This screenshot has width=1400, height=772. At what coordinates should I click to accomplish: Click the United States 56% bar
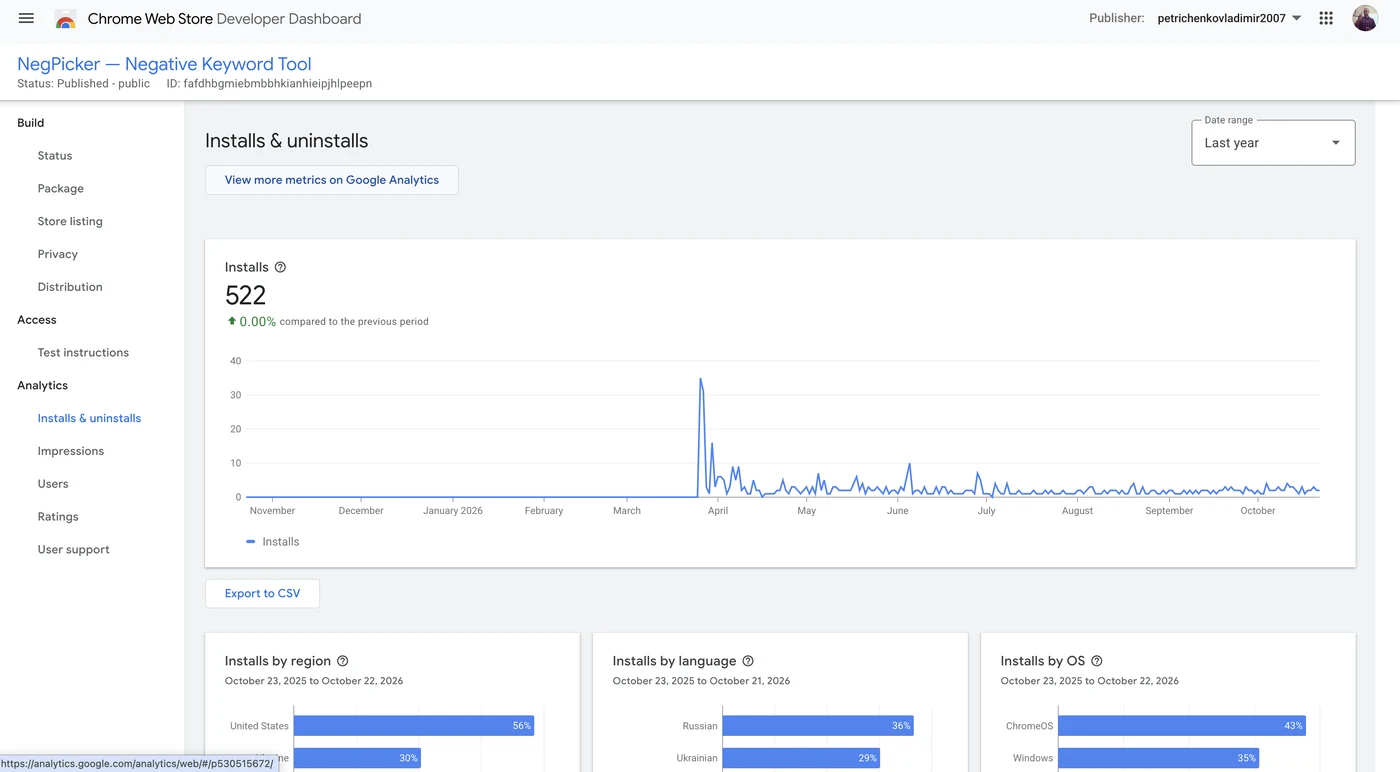(414, 726)
